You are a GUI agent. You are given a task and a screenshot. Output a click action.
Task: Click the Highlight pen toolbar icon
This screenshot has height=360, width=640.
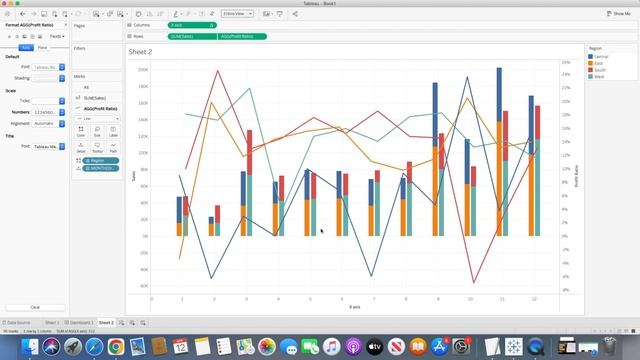(176, 14)
